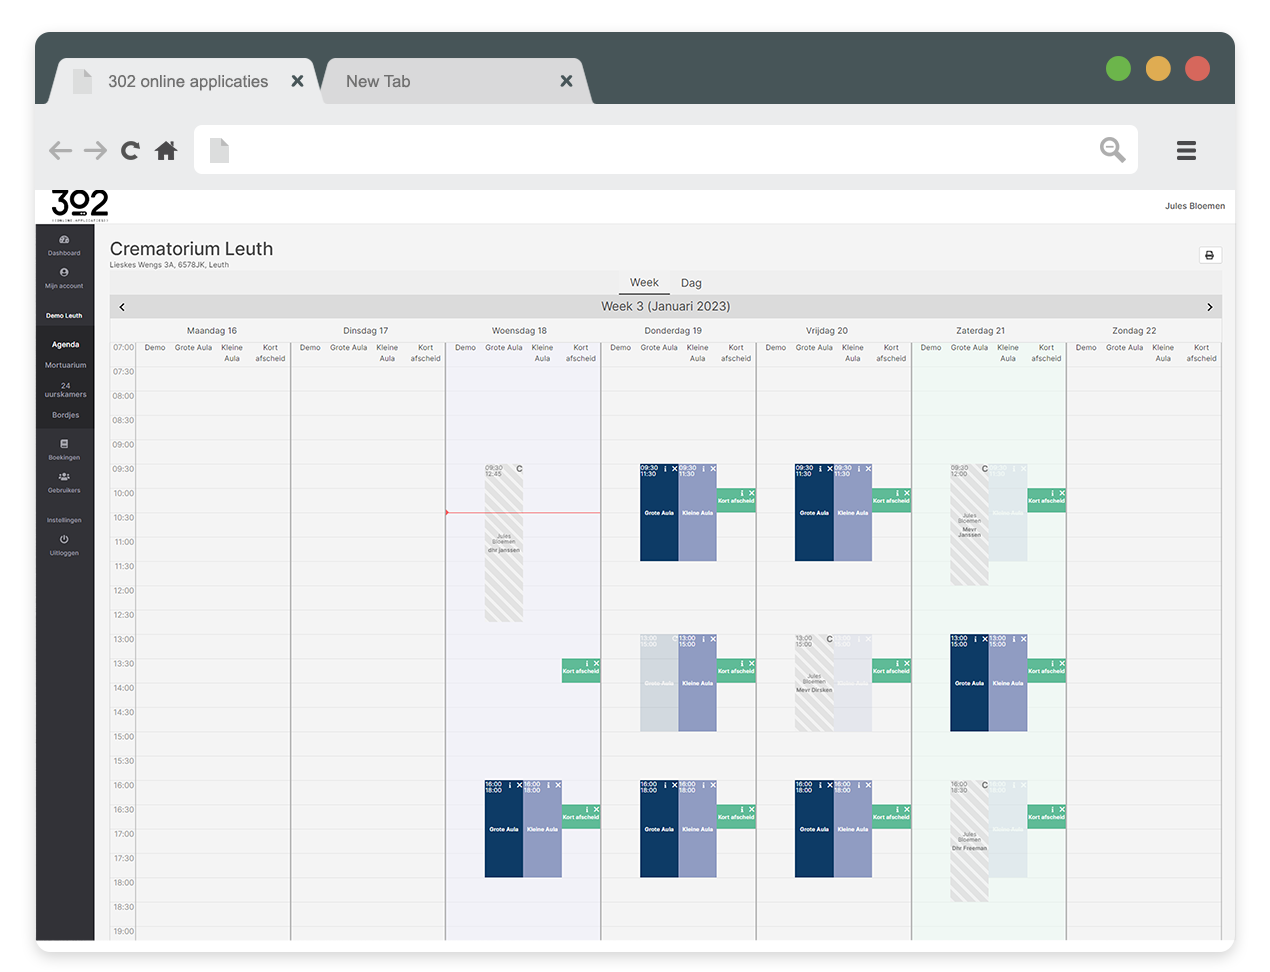The image size is (1270, 972).
Task: Switch to the Dag view tab
Action: [x=691, y=283]
